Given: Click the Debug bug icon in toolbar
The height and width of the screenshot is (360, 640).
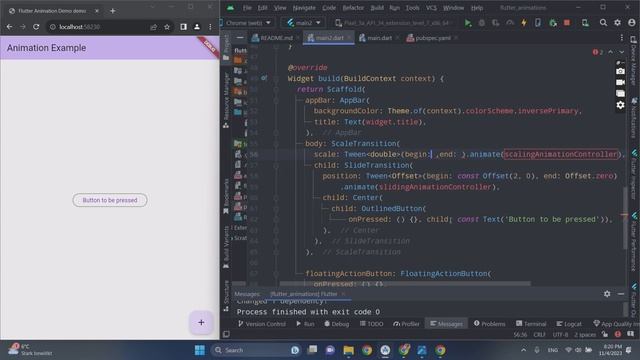Looking at the screenshot, I should pyautogui.click(x=482, y=23).
